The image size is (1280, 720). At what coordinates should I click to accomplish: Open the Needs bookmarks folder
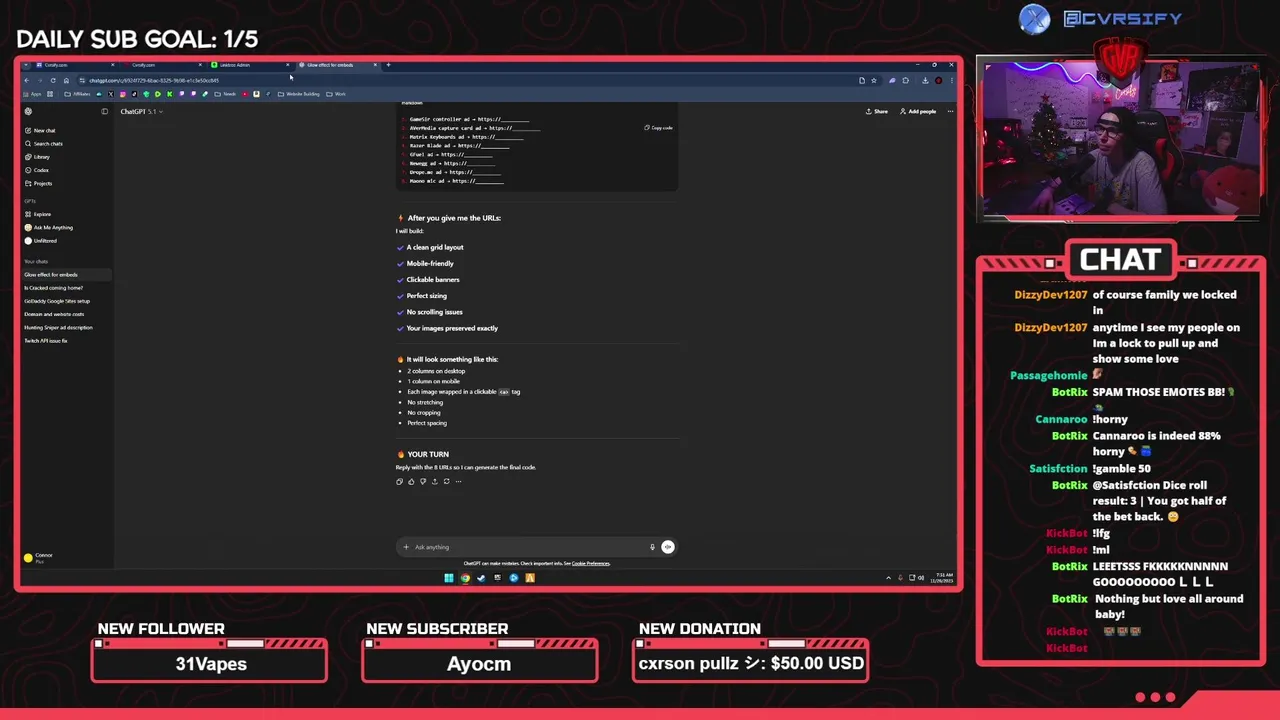pos(225,94)
